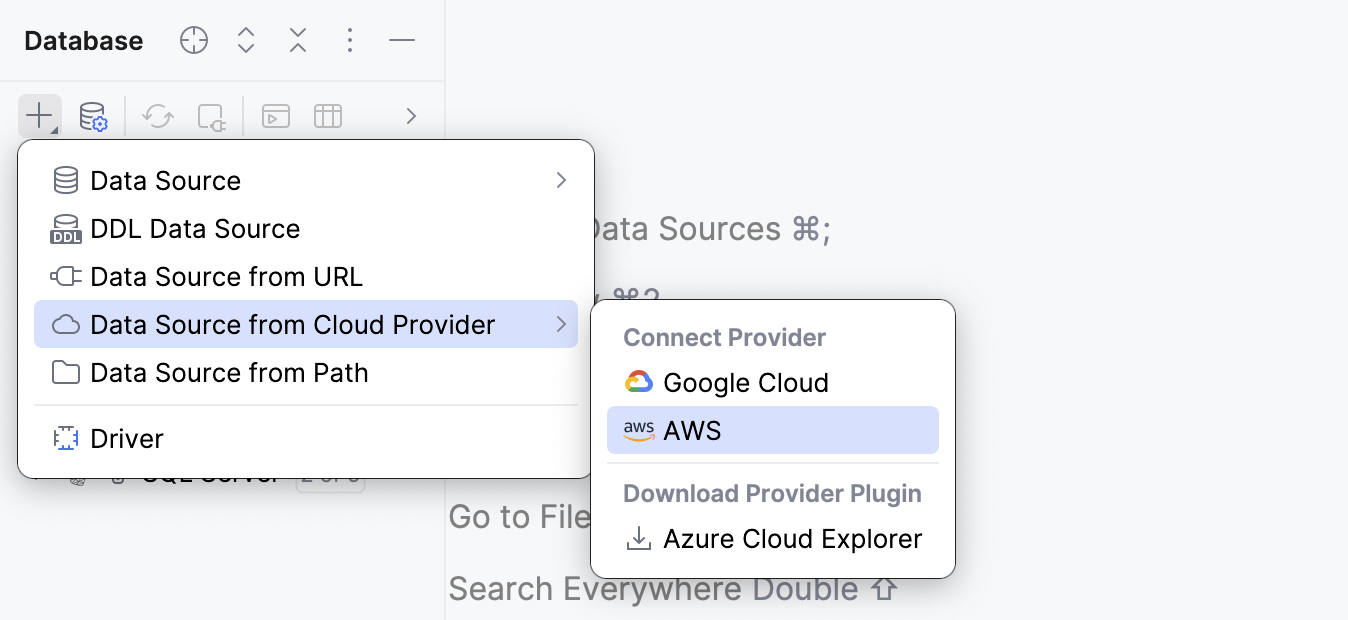Open Data Source Properties settings icon
The image size is (1348, 620).
(93, 115)
